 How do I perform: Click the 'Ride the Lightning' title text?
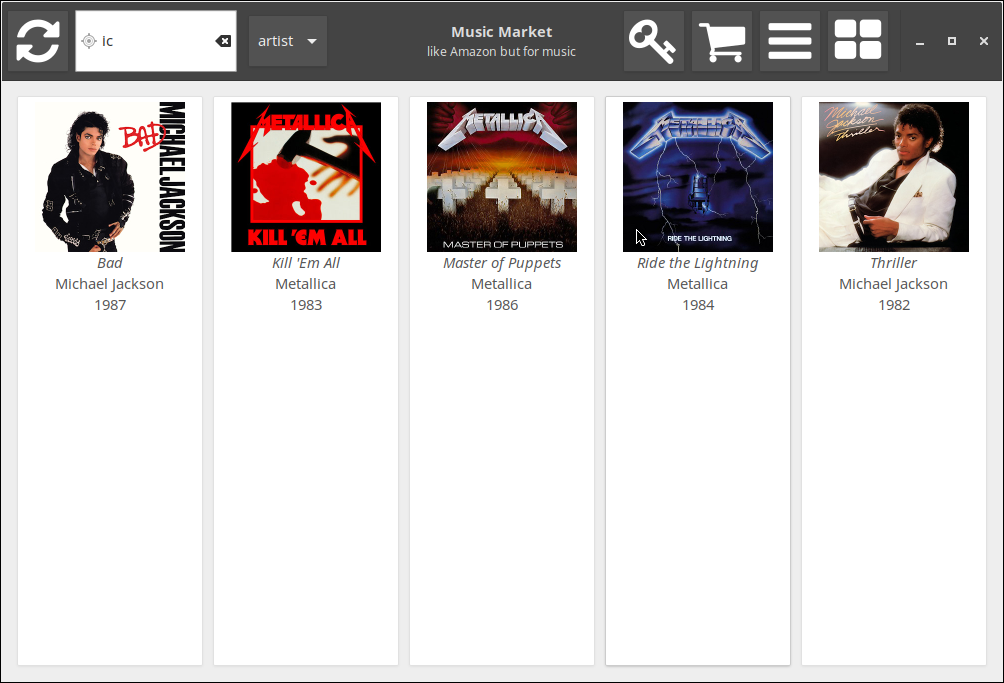[x=698, y=263]
